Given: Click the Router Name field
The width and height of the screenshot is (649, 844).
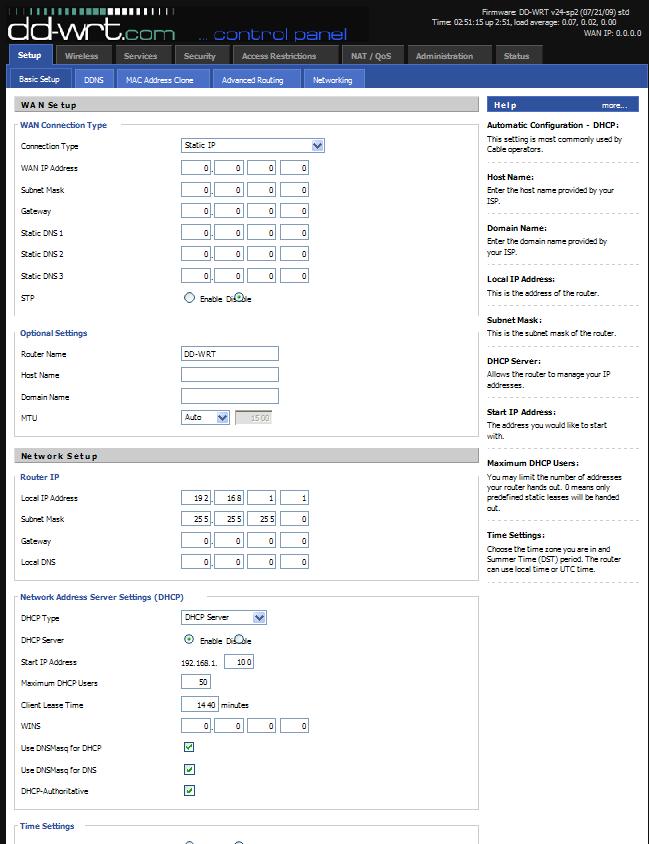Looking at the screenshot, I should 230,354.
